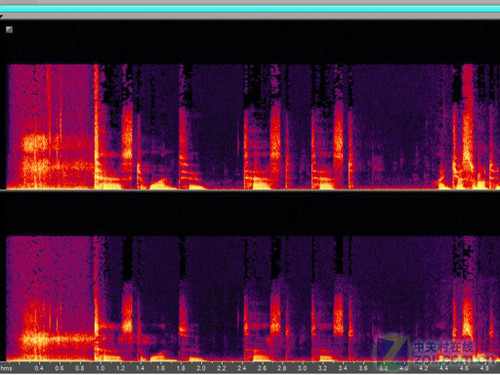Screen dimensions: 500x375
Task: Click the "hms" time format label
Action: (x=6, y=368)
